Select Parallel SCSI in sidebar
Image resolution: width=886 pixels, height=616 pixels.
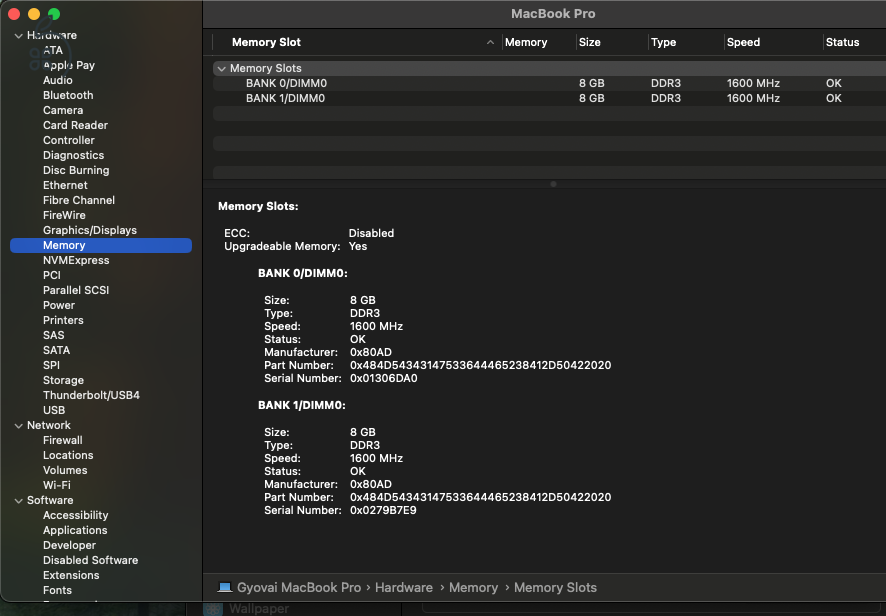coord(76,290)
